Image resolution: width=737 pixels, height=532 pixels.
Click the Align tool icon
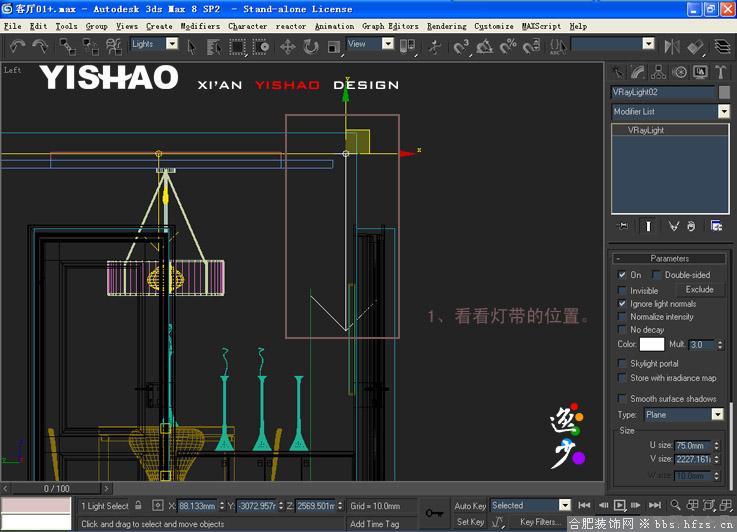[x=696, y=47]
